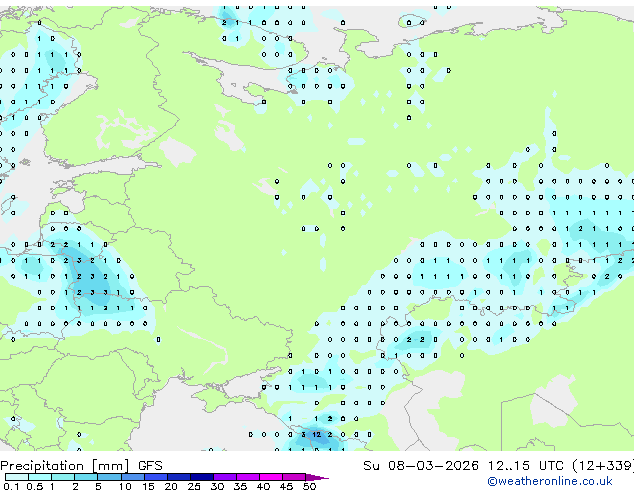
Task: Click the "25" legend scale label
Action: 194,486
